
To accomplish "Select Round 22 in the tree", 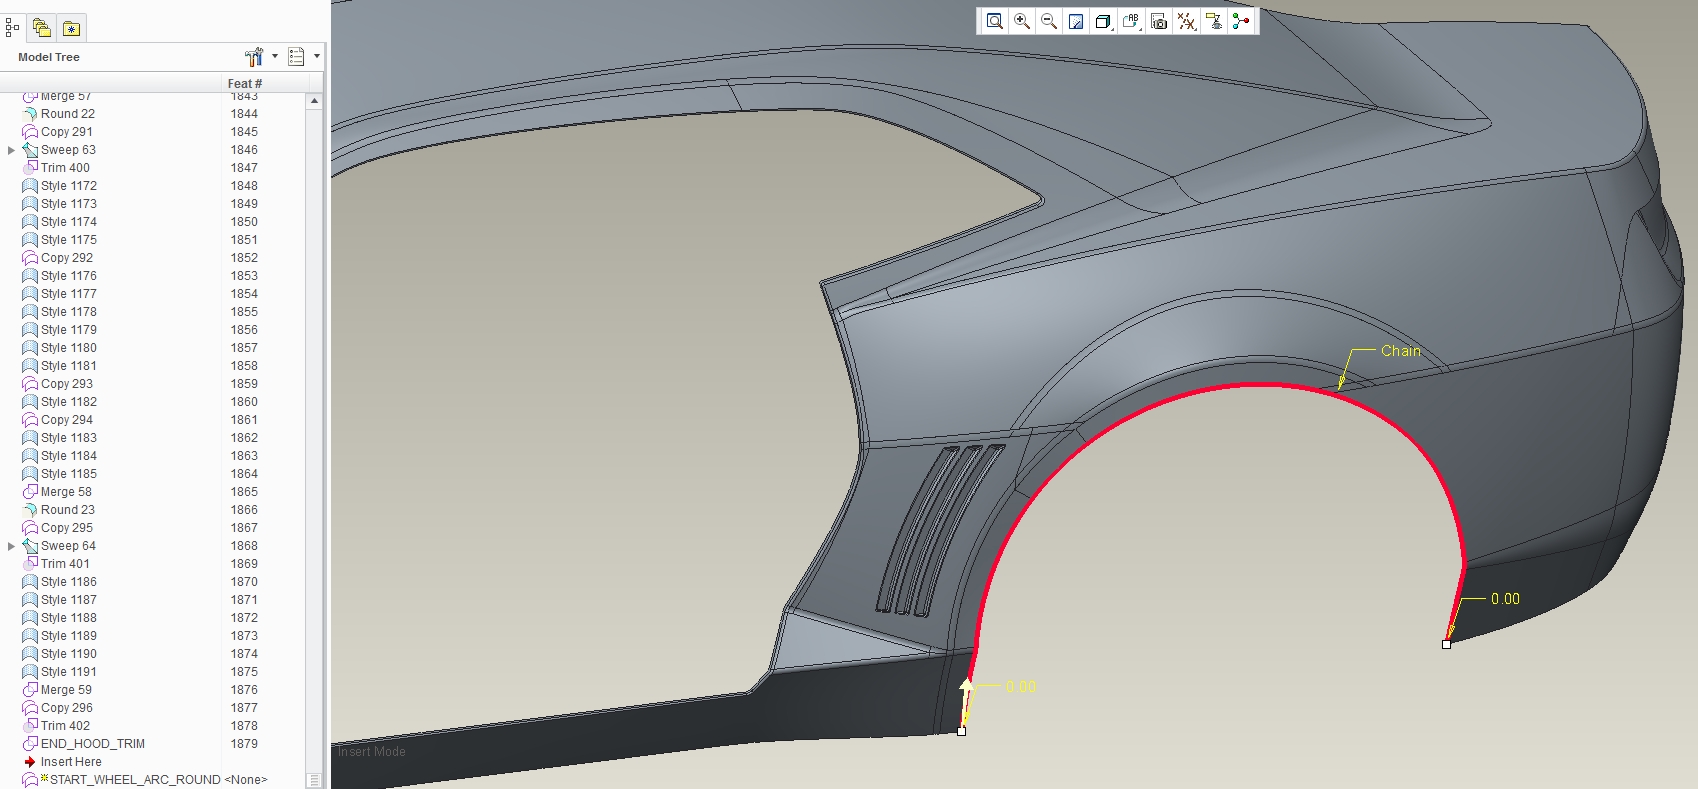I will pyautogui.click(x=68, y=114).
